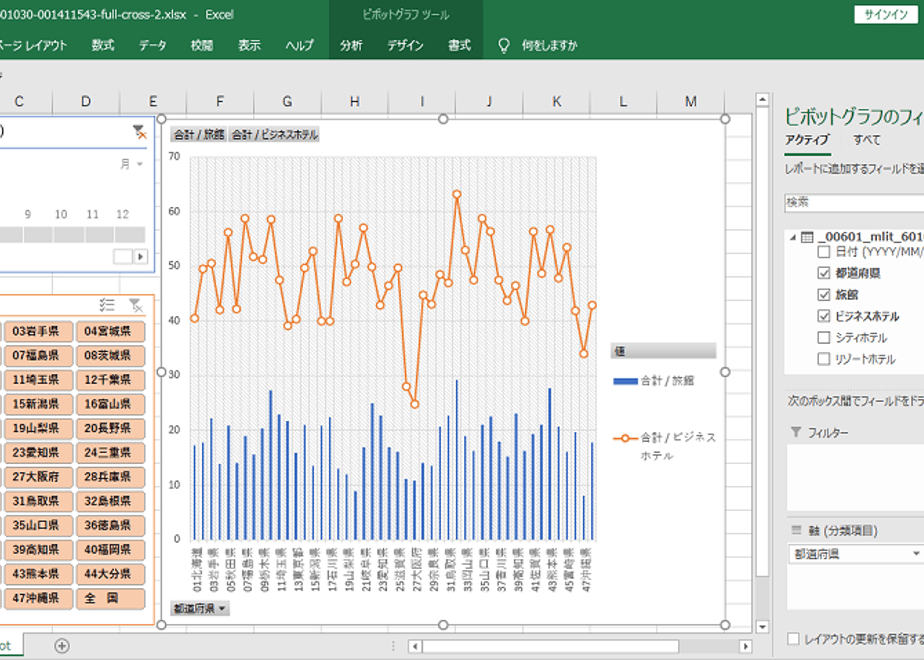Click the 値 legend field button
924x660 pixels.
pyautogui.click(x=664, y=351)
